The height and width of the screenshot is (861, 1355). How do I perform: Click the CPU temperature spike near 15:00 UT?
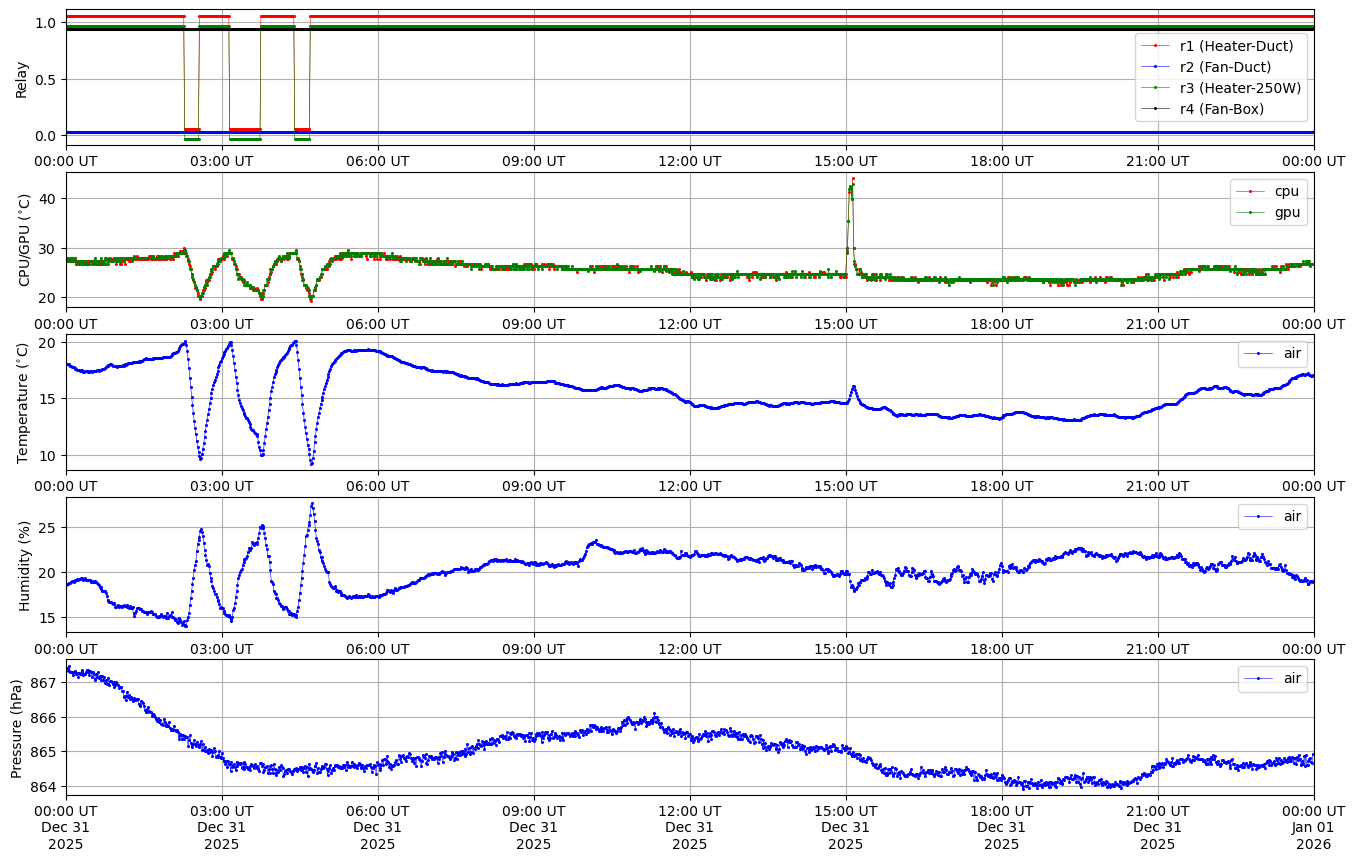pos(852,181)
